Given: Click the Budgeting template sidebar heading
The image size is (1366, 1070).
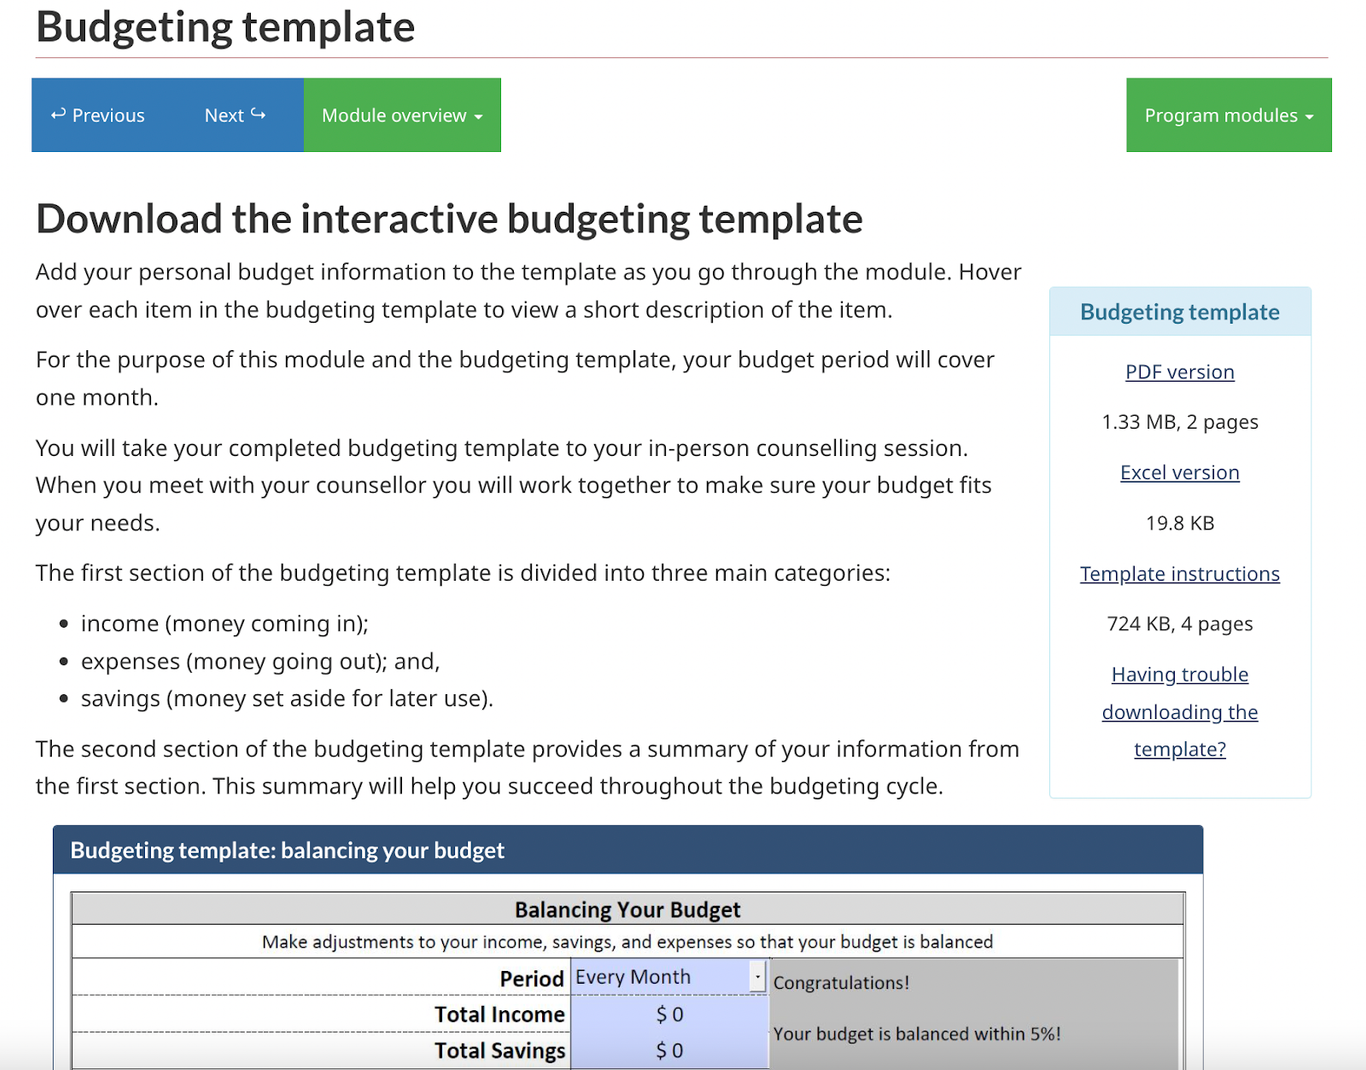Looking at the screenshot, I should tap(1180, 311).
